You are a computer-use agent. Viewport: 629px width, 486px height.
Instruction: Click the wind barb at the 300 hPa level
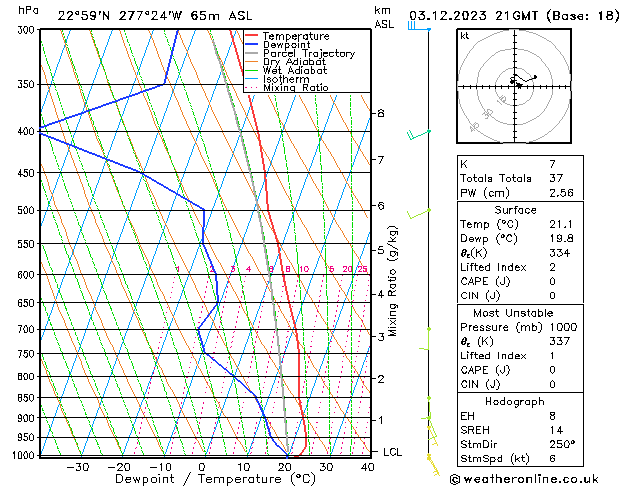419,27
